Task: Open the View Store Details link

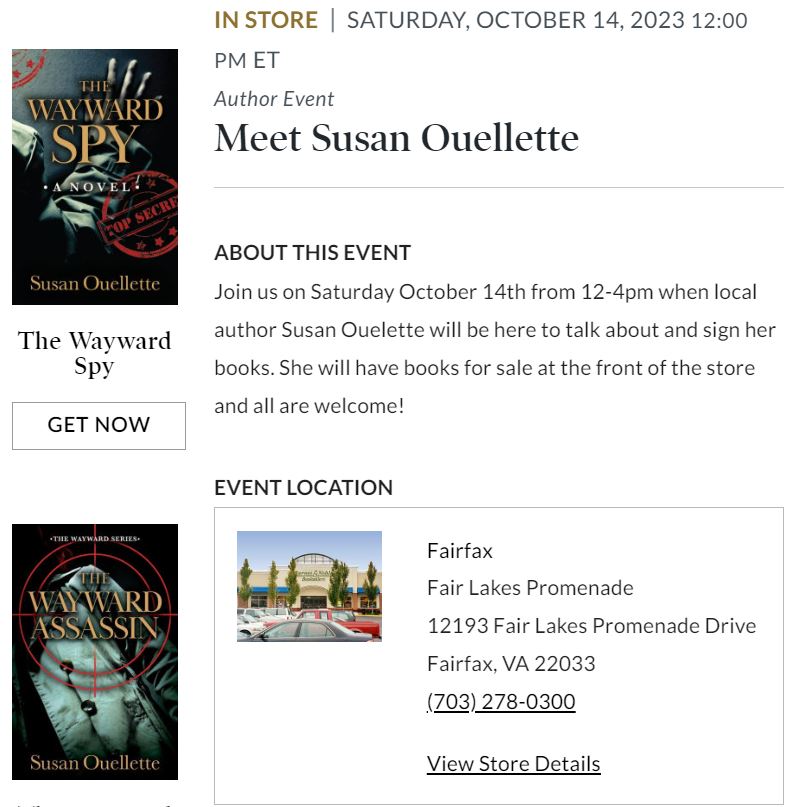Action: click(513, 764)
